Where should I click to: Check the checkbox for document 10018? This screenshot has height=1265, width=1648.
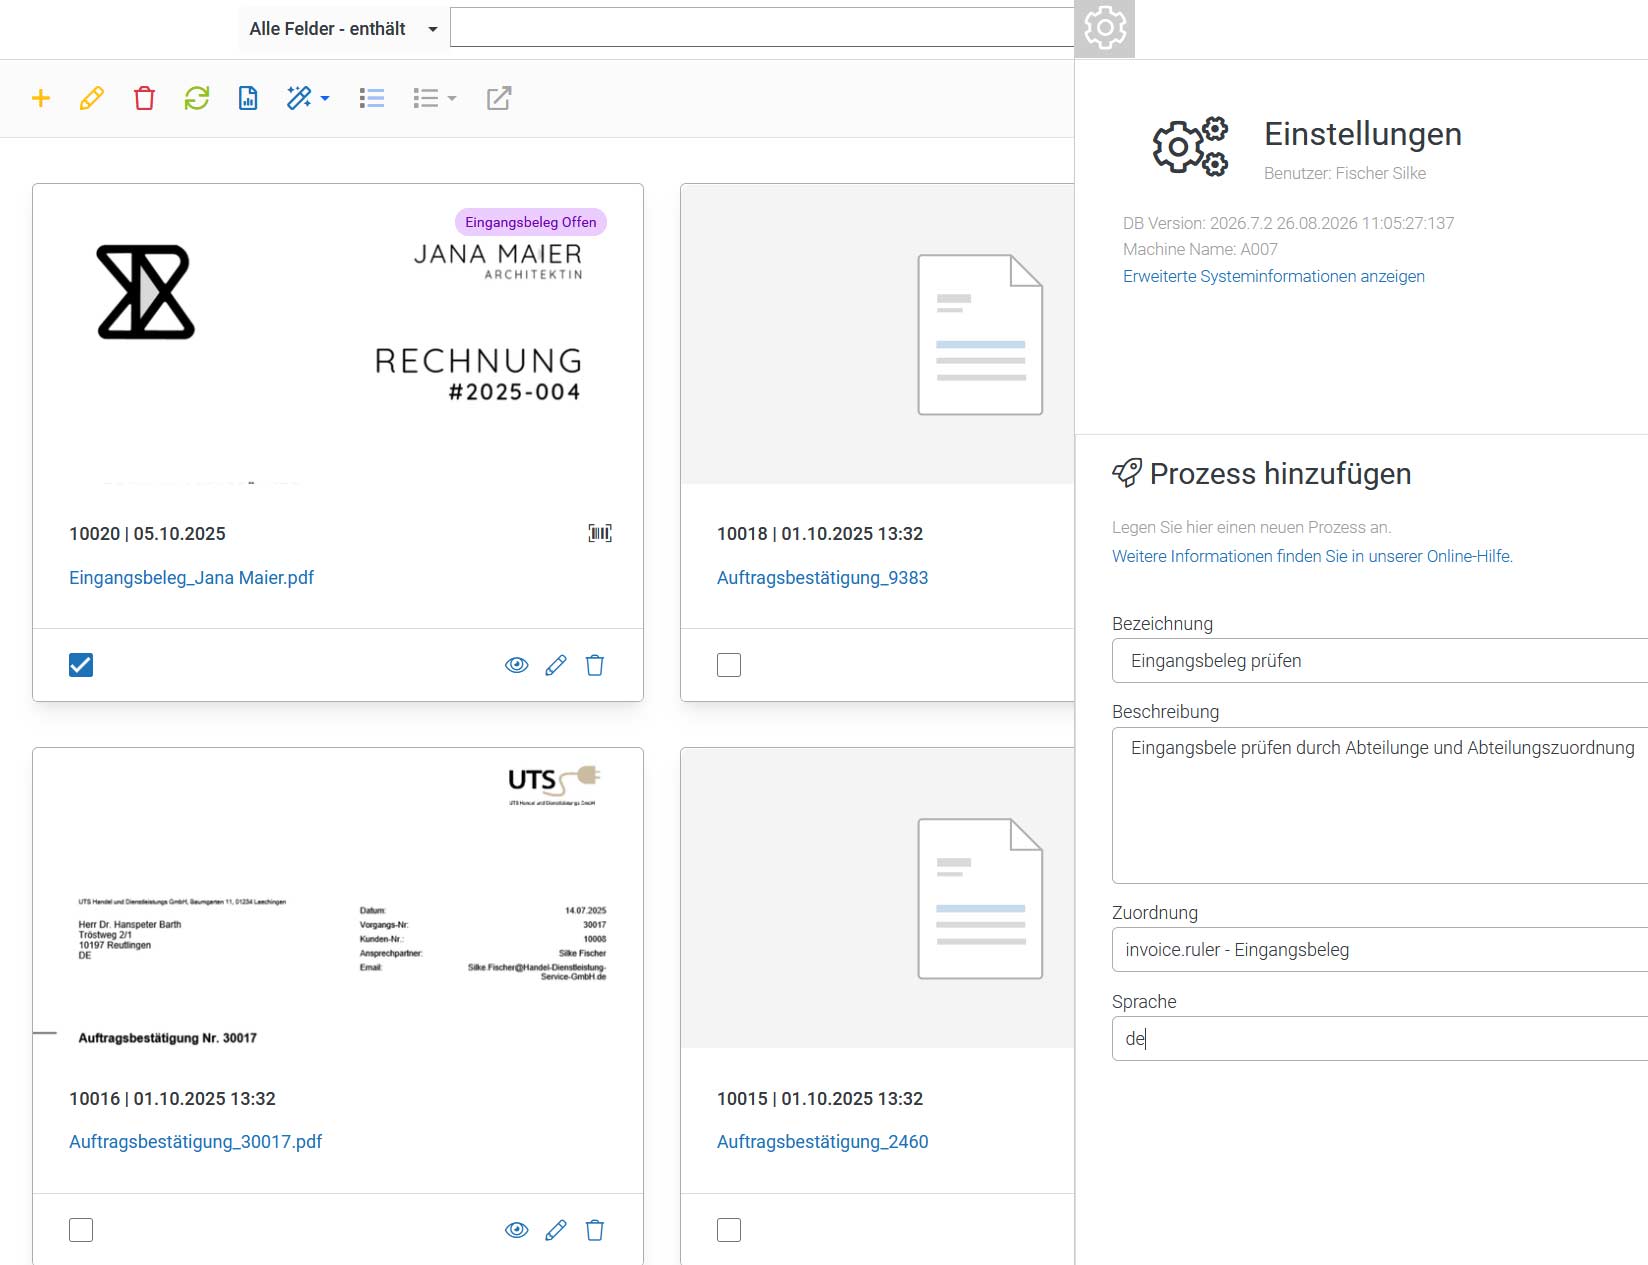pos(729,665)
